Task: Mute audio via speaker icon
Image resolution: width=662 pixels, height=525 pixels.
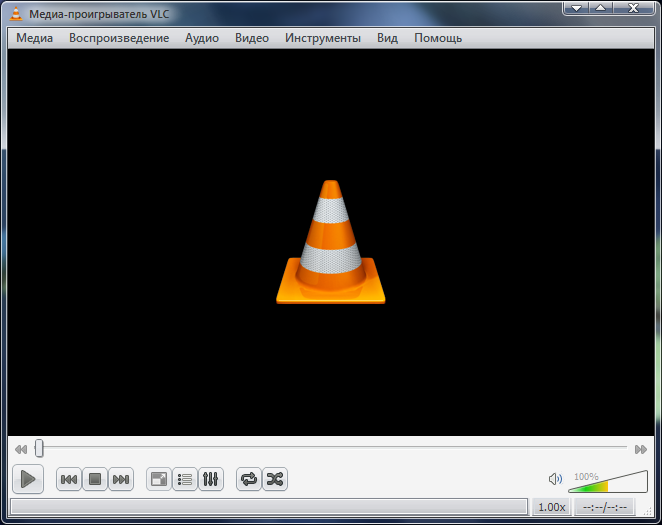Action: click(555, 479)
